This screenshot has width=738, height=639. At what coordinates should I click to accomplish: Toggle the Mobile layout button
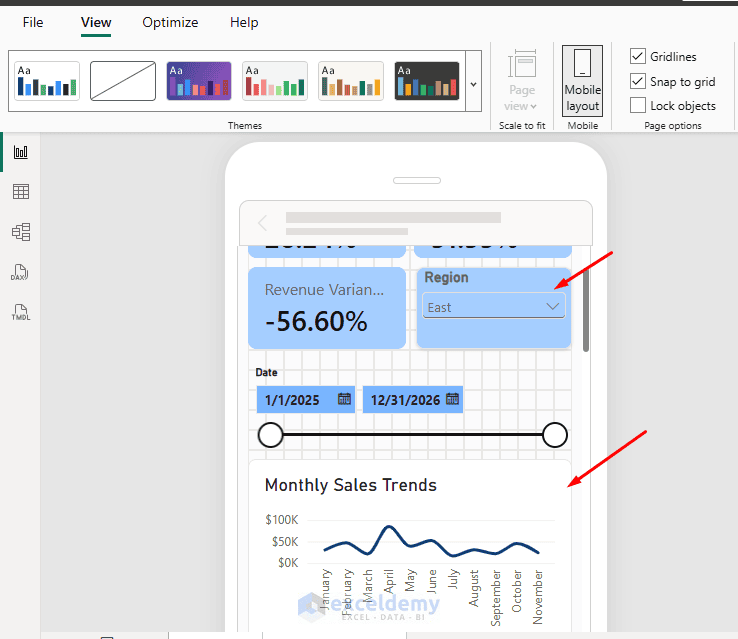pos(582,80)
